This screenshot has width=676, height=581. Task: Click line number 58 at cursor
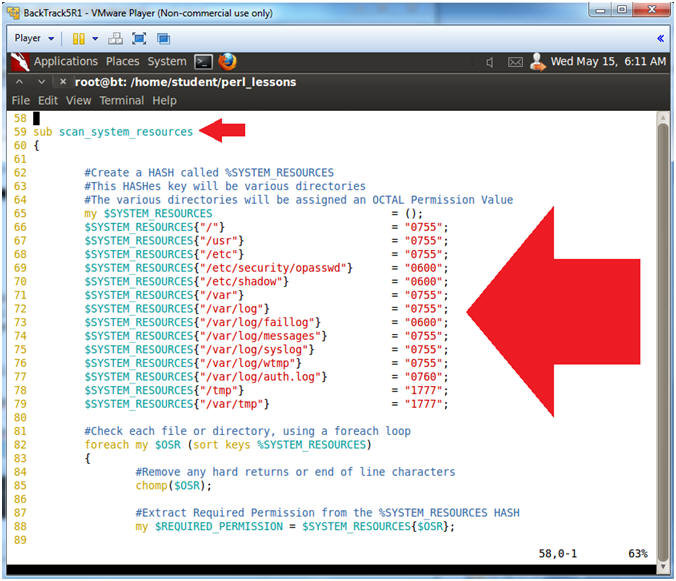point(20,118)
